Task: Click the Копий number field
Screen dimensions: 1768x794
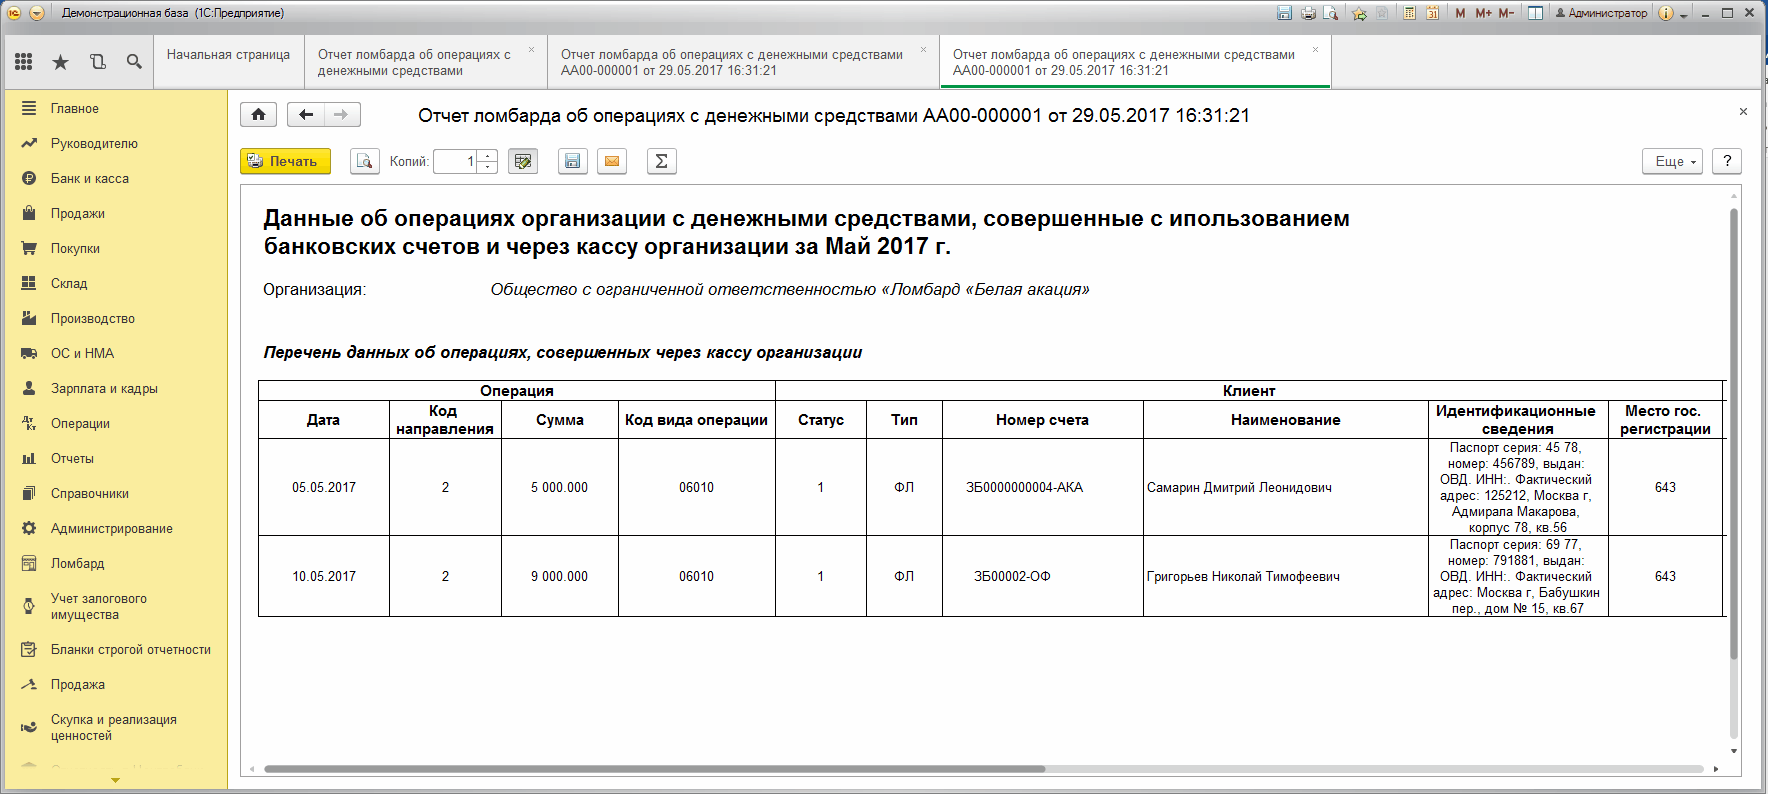Action: coord(455,161)
